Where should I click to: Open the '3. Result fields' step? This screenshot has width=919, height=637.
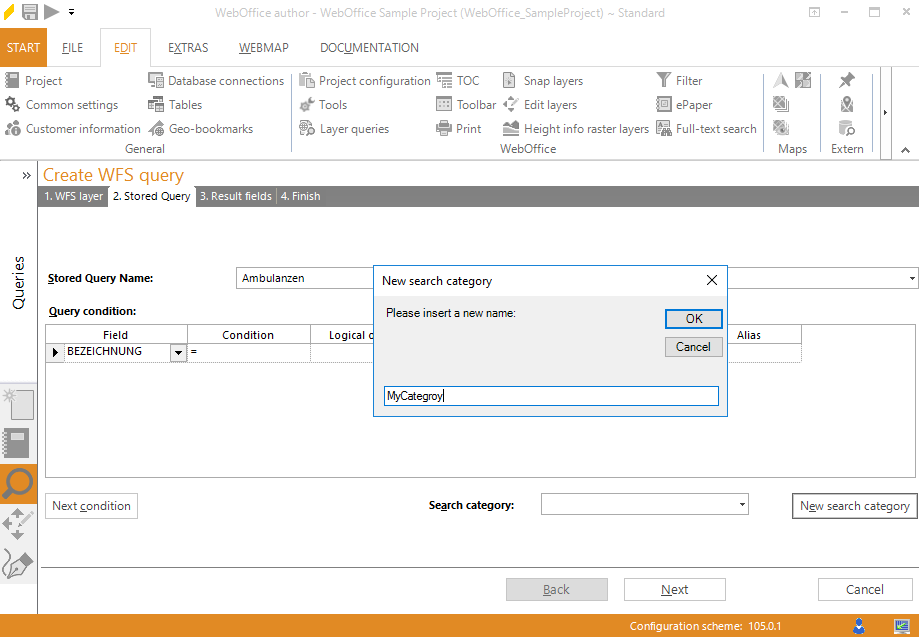tap(235, 196)
